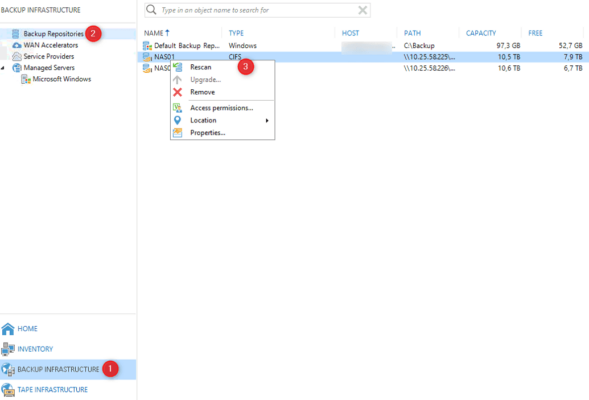Click the 97,3 GB capacity value

(x=508, y=46)
